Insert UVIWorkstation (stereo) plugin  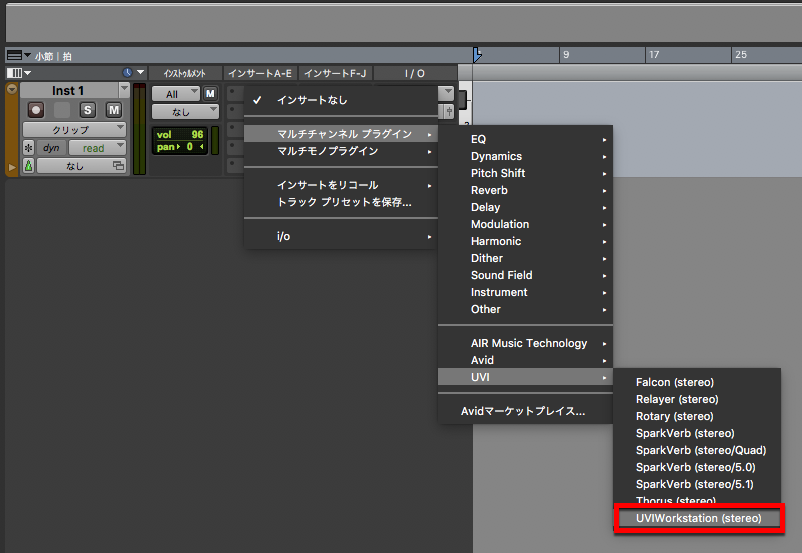(699, 518)
